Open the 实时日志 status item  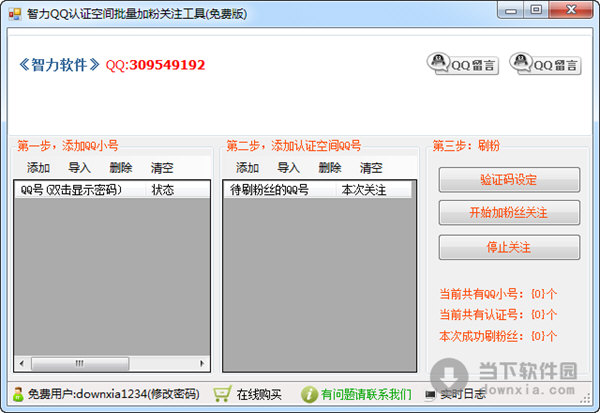[463, 394]
